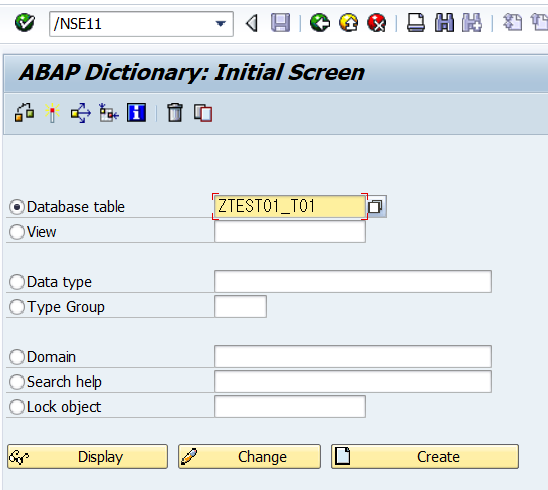The width and height of the screenshot is (548, 490).
Task: Click the First Page icon
Action: [x=512, y=22]
